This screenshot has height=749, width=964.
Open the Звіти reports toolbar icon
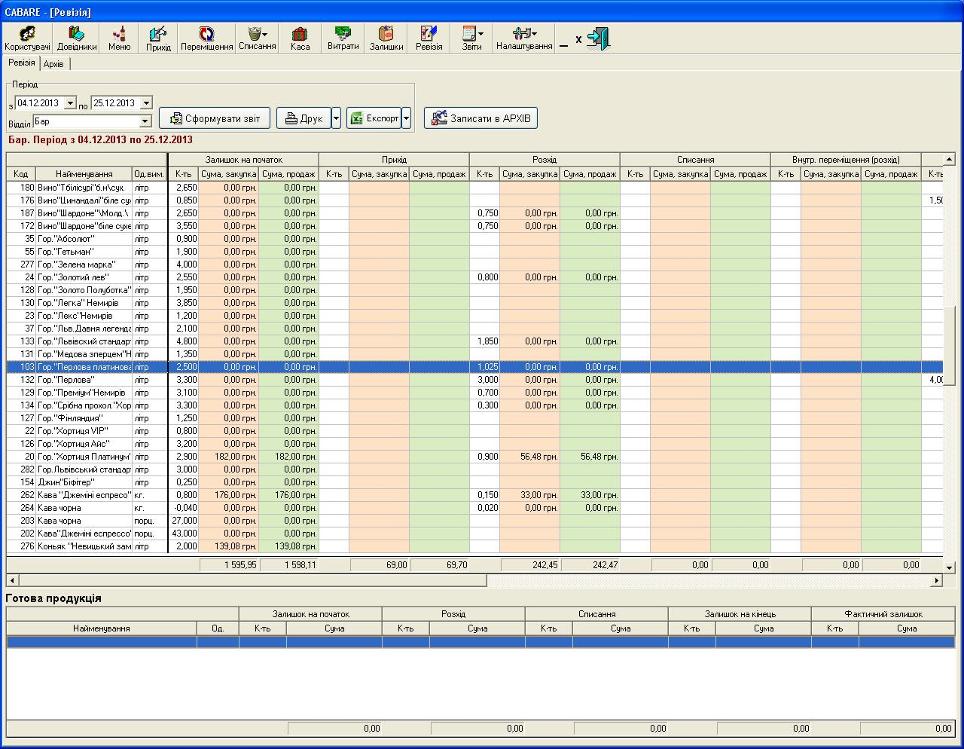472,38
